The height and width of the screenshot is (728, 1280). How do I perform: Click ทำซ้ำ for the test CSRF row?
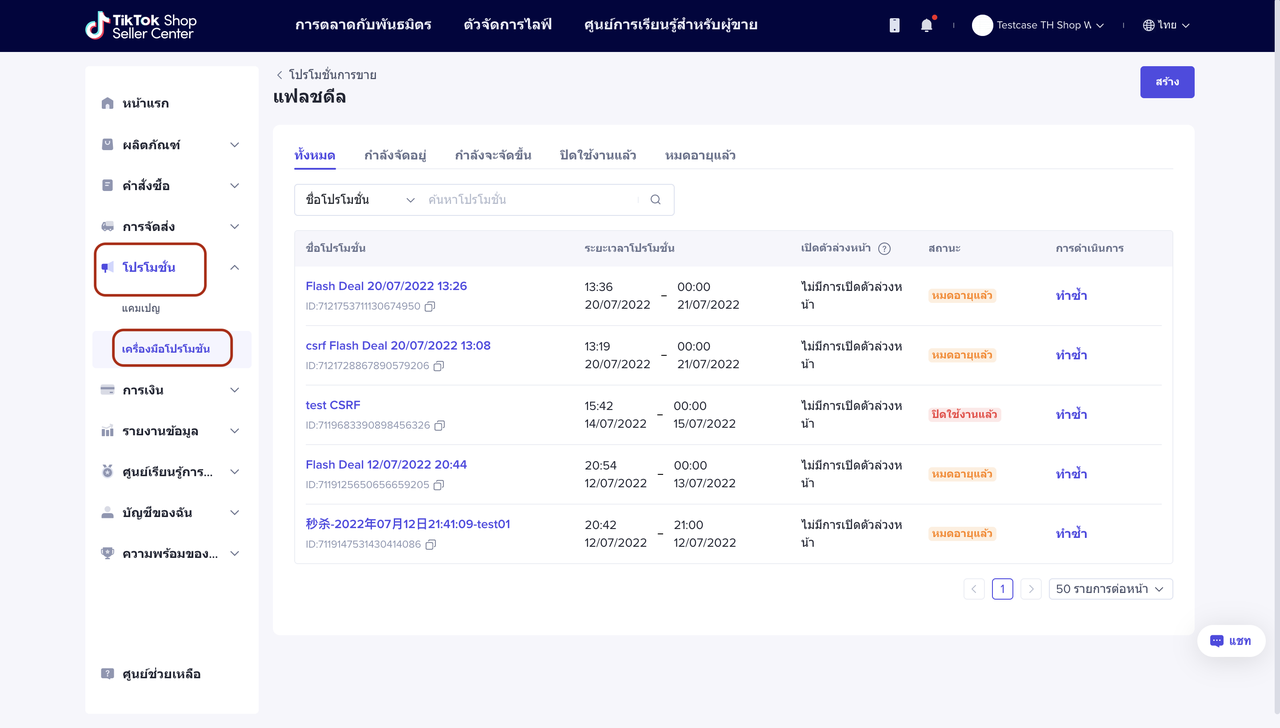point(1071,414)
